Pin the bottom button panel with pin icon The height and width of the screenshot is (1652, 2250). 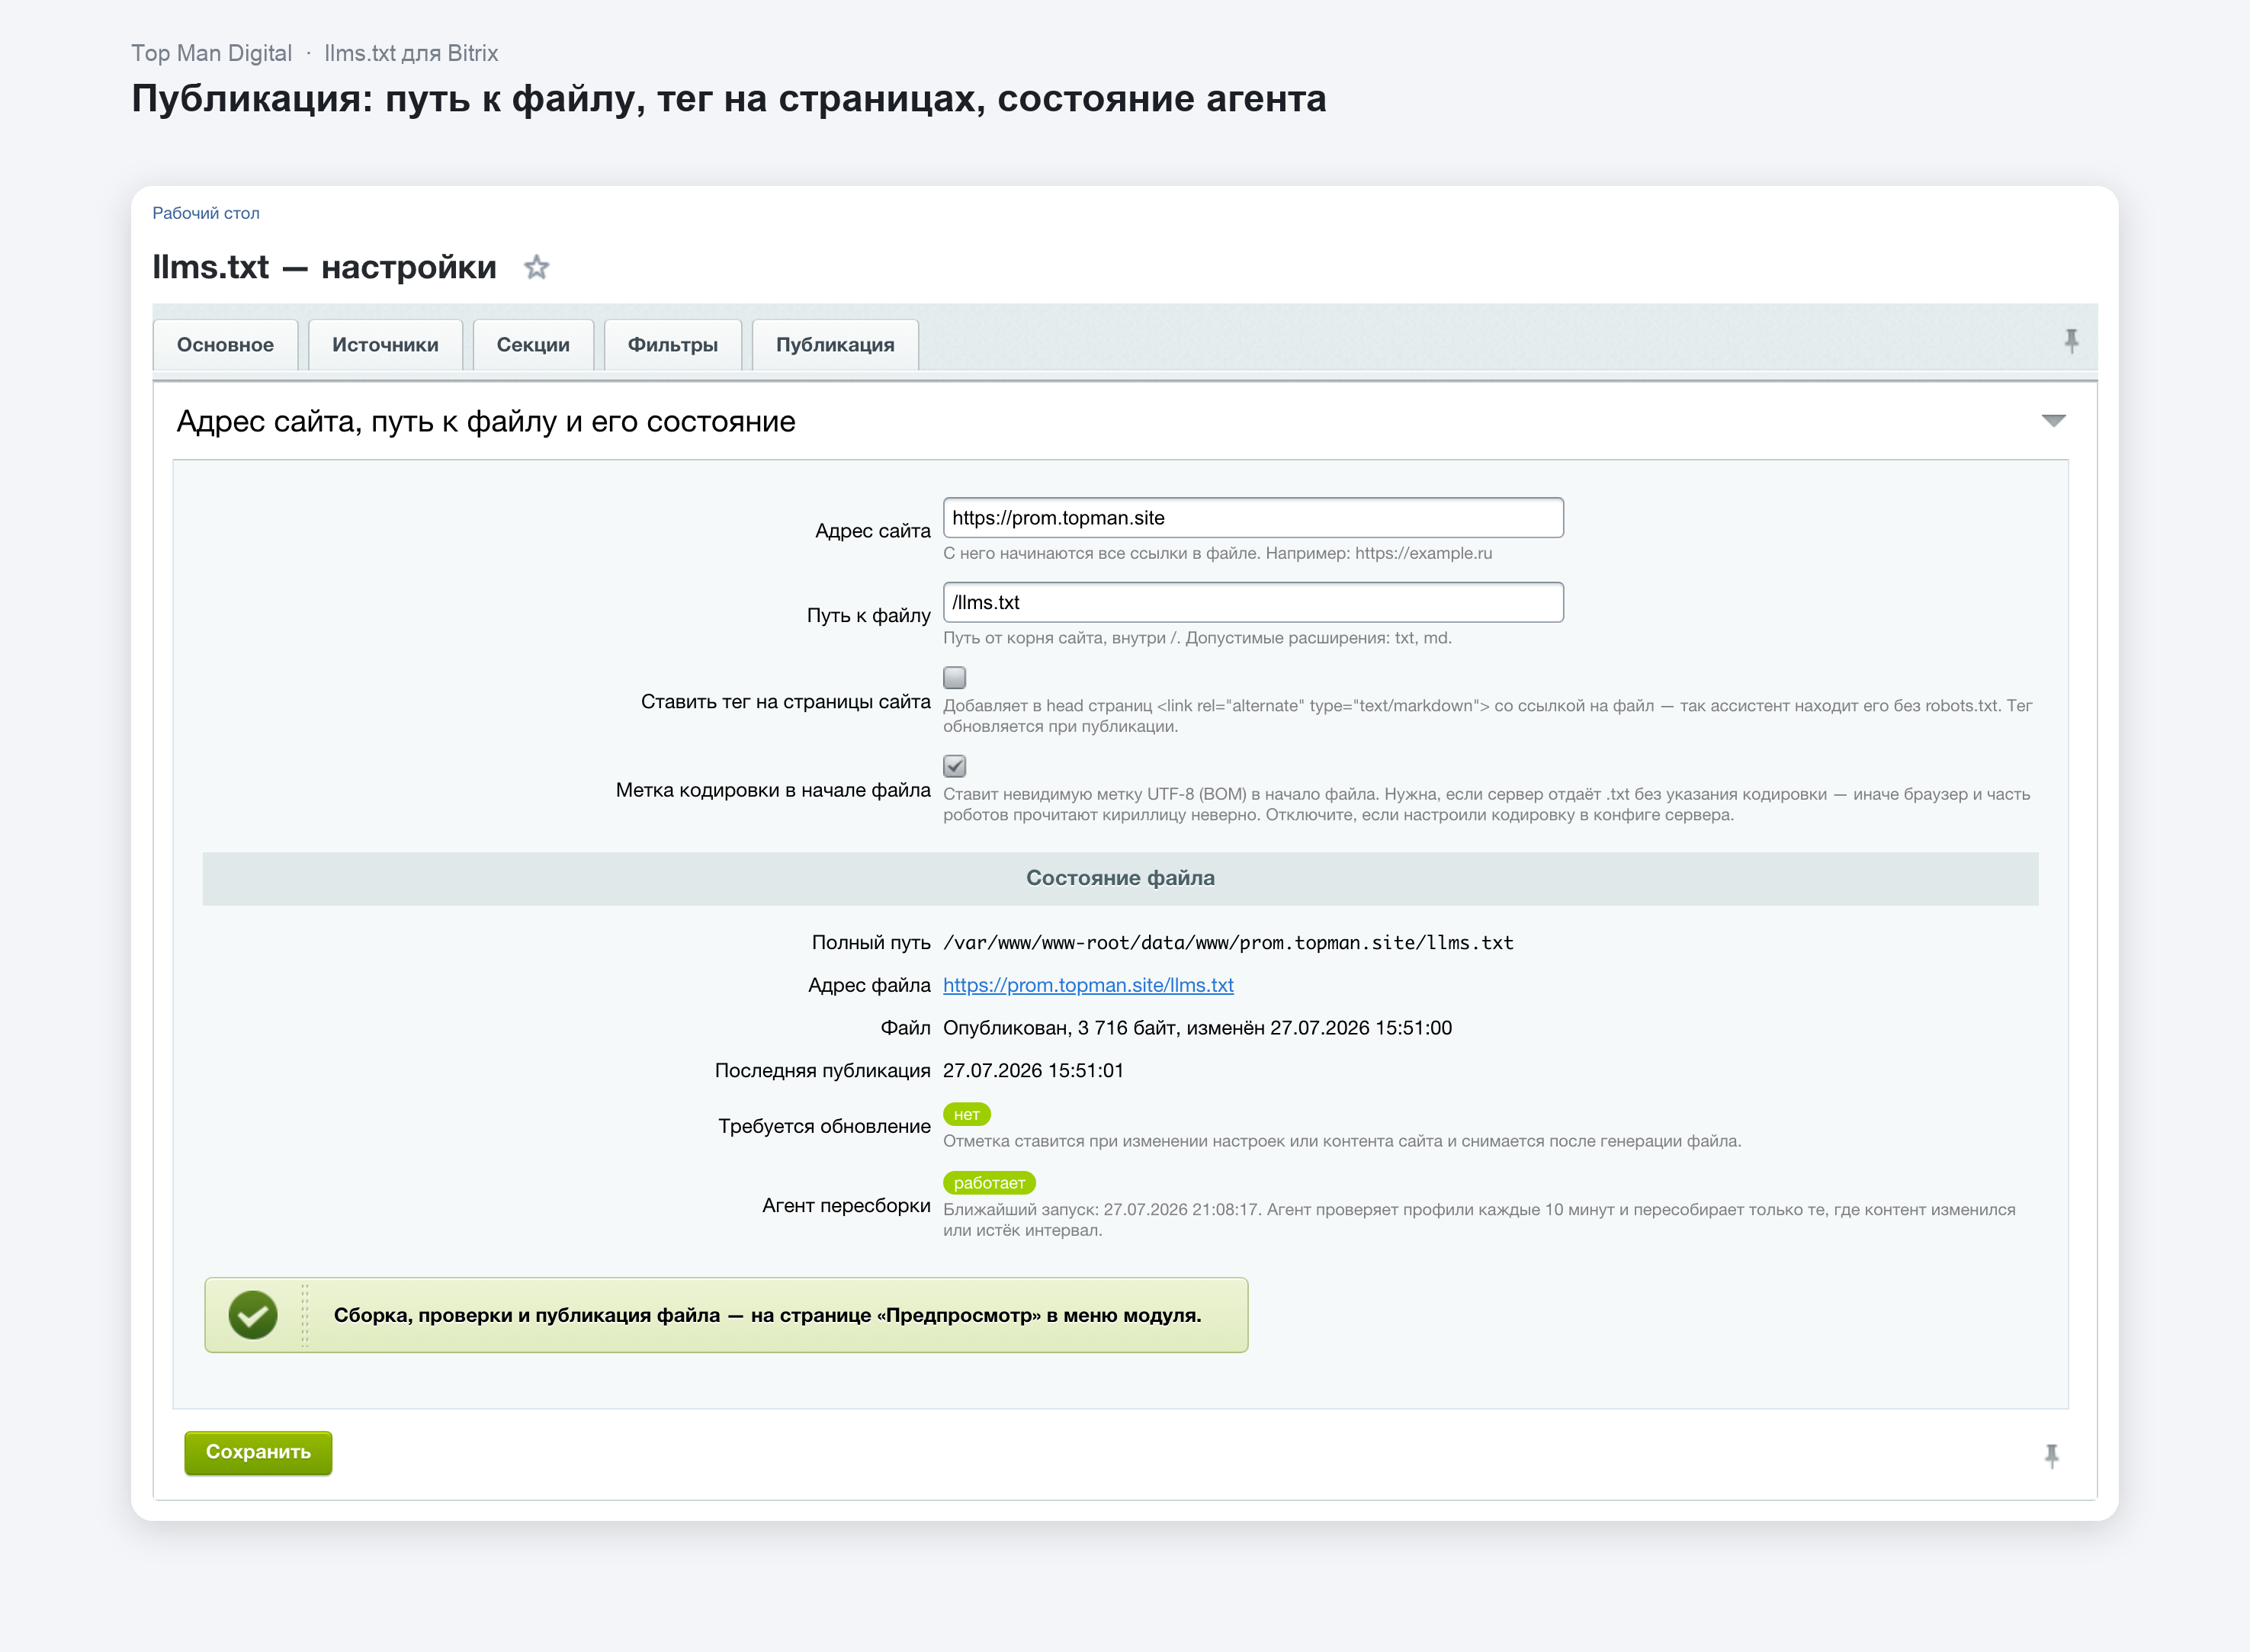point(2052,1456)
